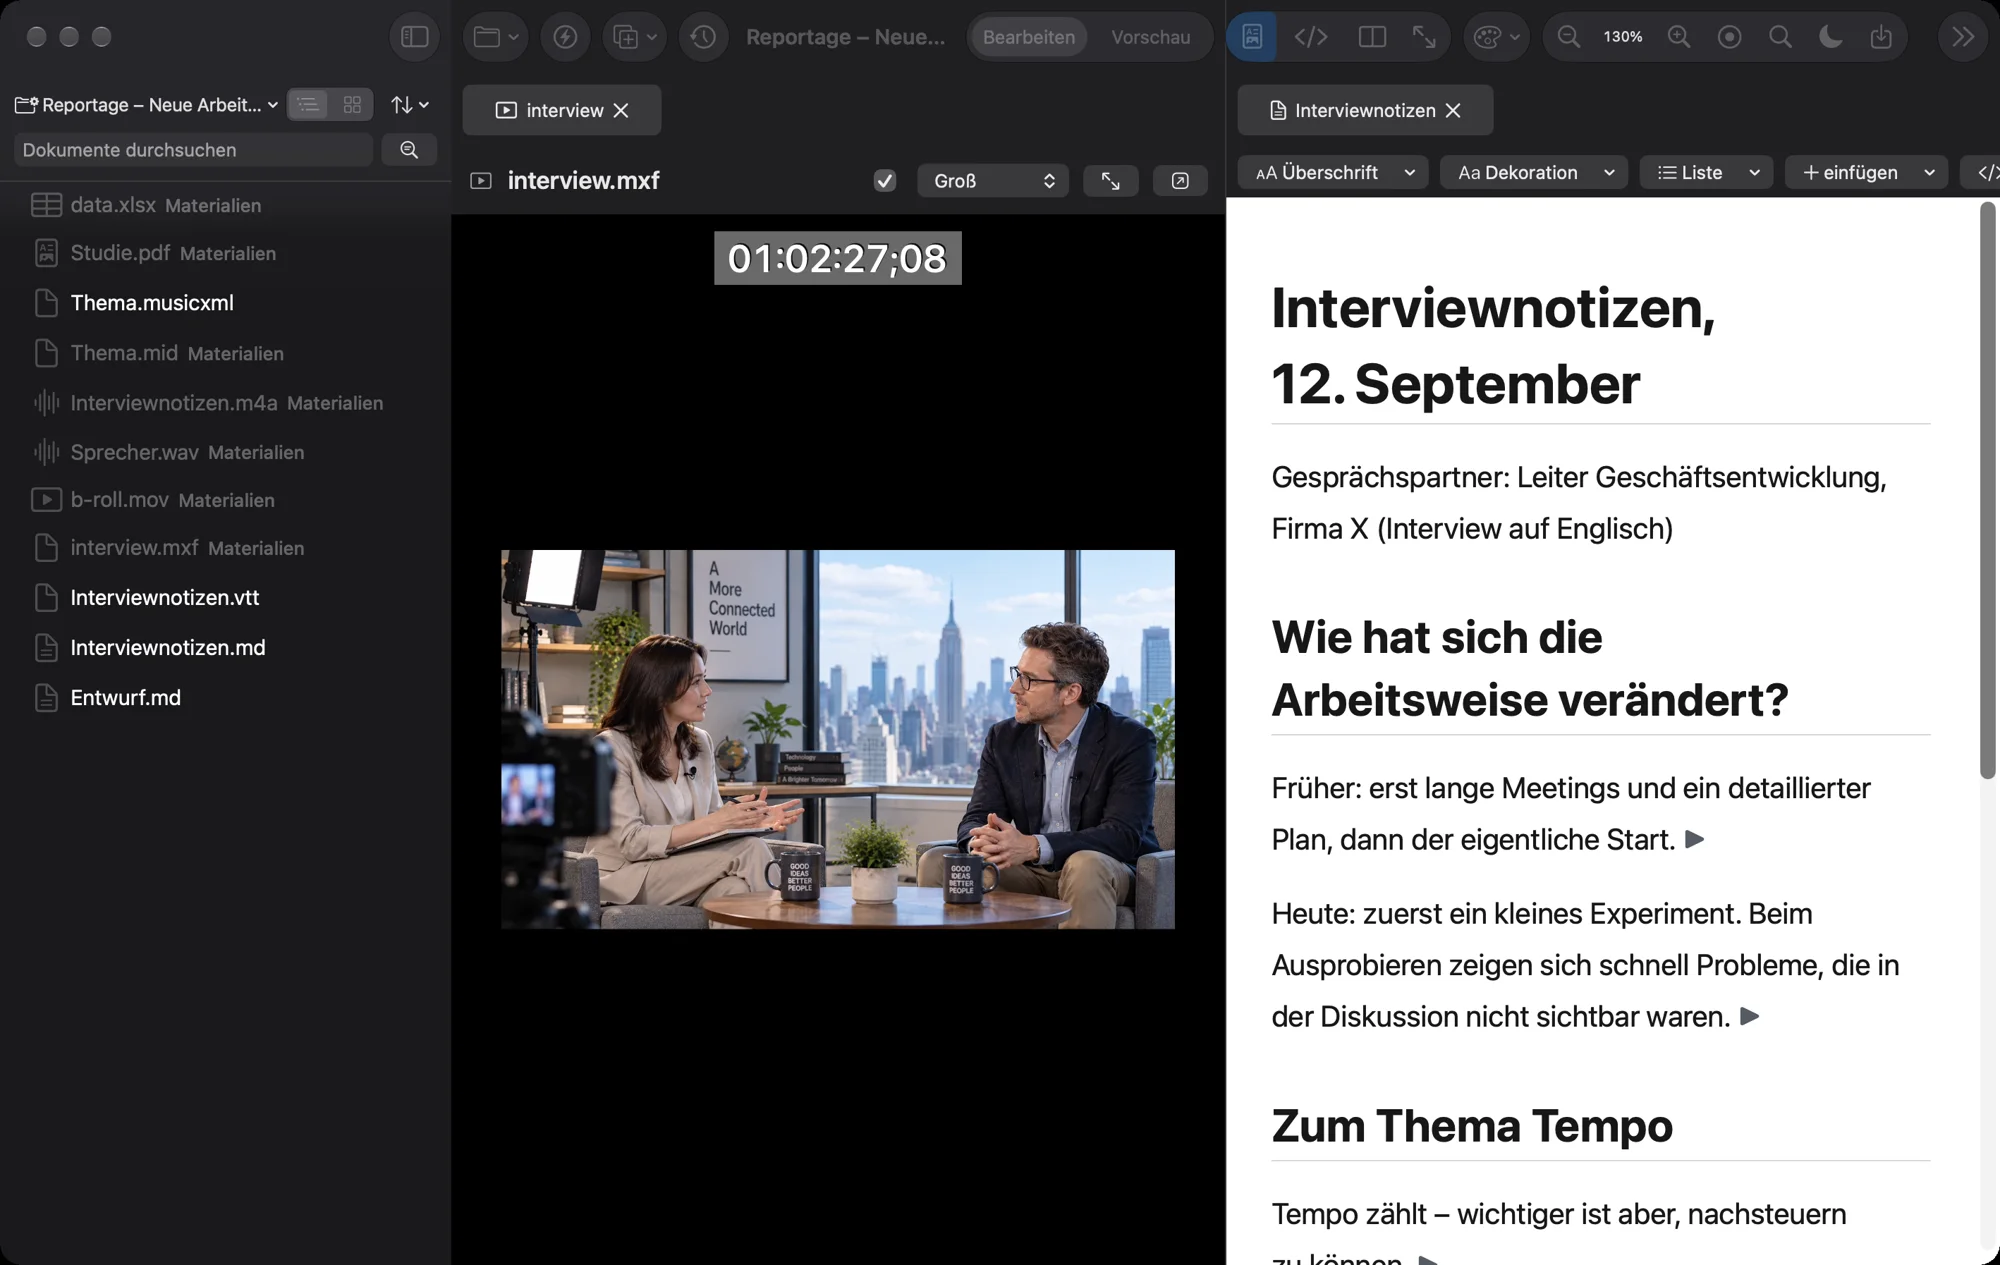Click the sidebar search magnifier button
This screenshot has width=2000, height=1265.
tap(409, 150)
